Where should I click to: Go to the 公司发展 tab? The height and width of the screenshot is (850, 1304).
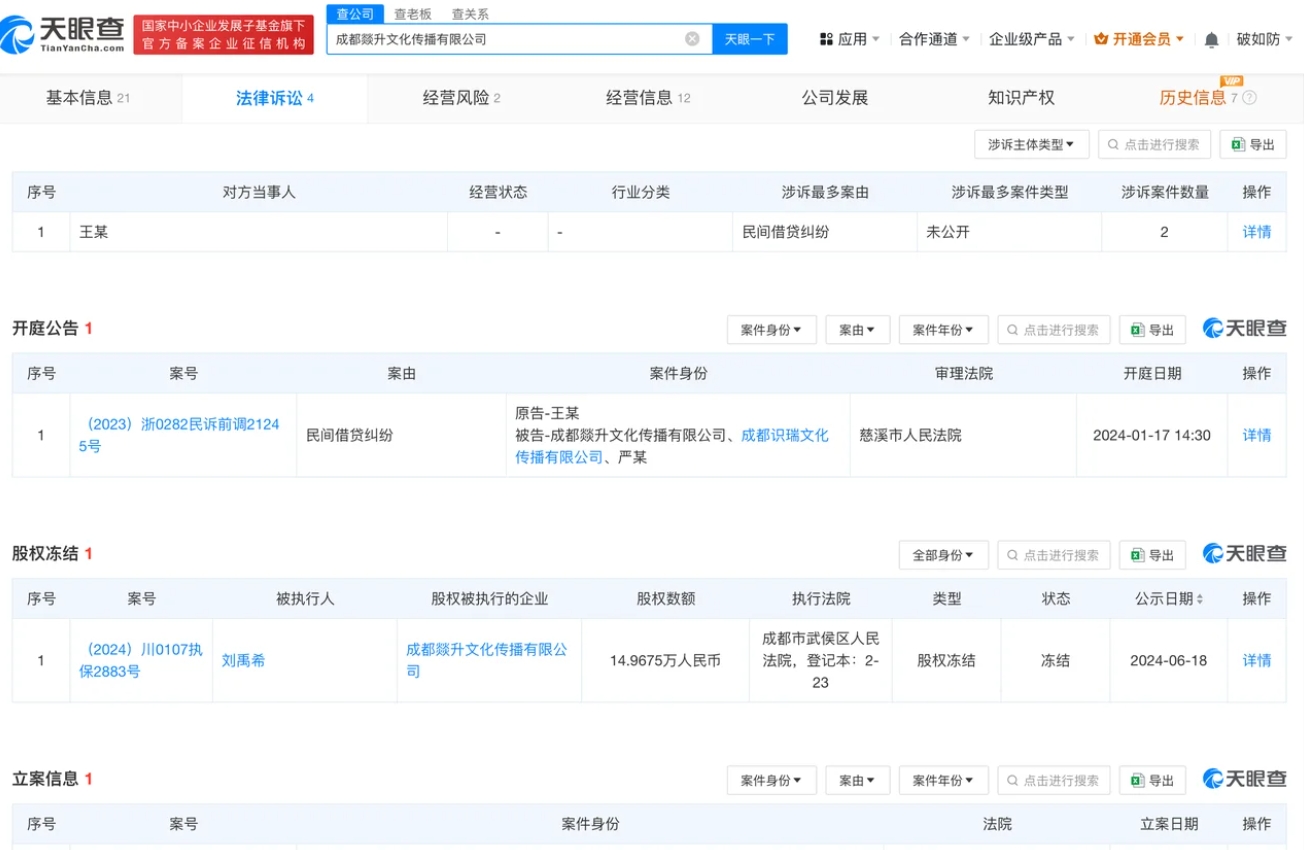(x=835, y=98)
